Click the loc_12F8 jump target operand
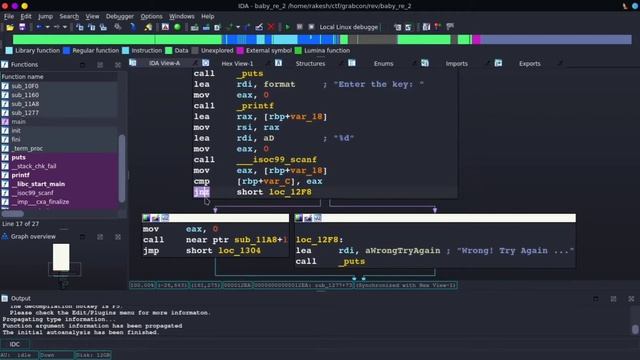The image size is (640, 360). coord(290,192)
